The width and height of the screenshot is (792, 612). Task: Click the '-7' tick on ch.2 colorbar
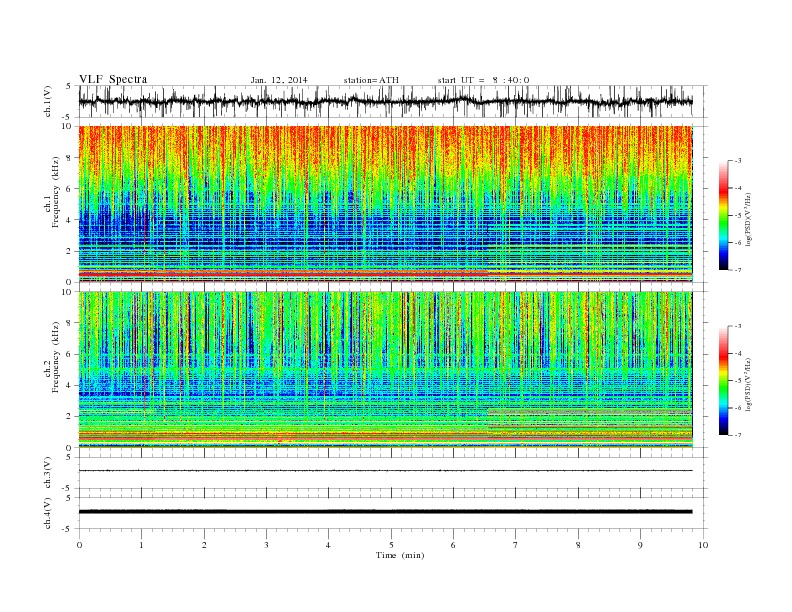[x=737, y=435]
